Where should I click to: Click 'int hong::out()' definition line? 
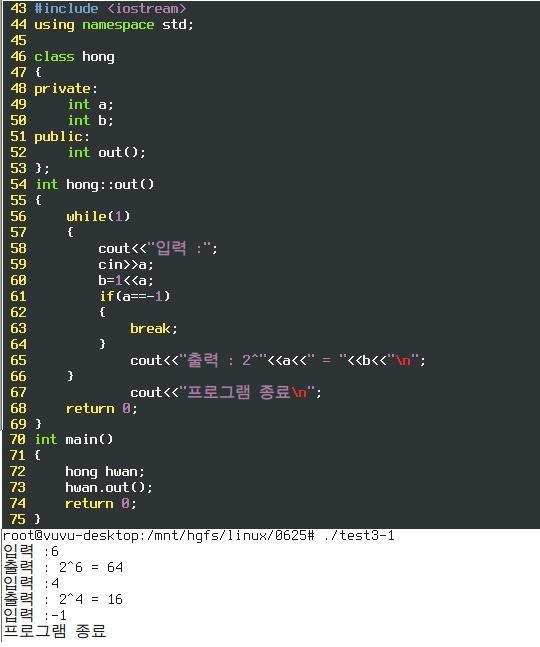(x=94, y=184)
